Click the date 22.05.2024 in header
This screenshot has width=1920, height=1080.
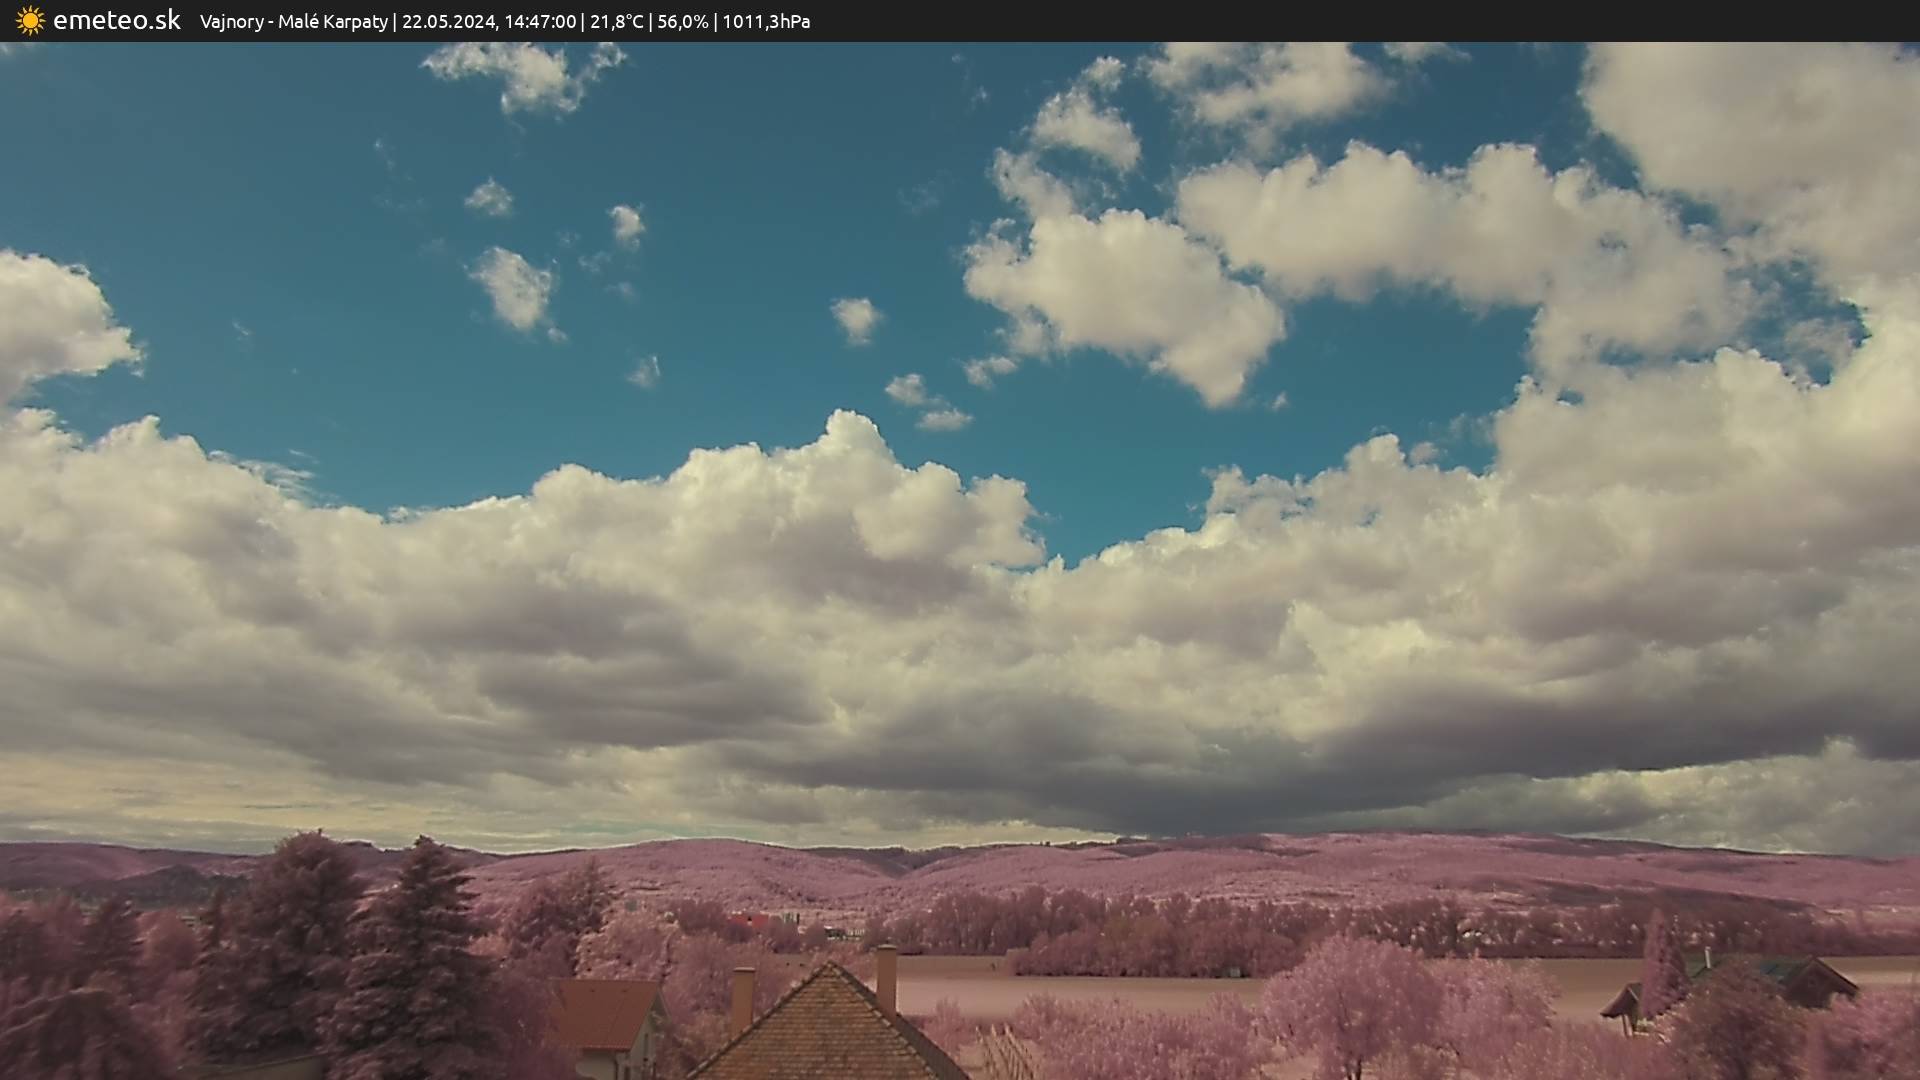448,21
